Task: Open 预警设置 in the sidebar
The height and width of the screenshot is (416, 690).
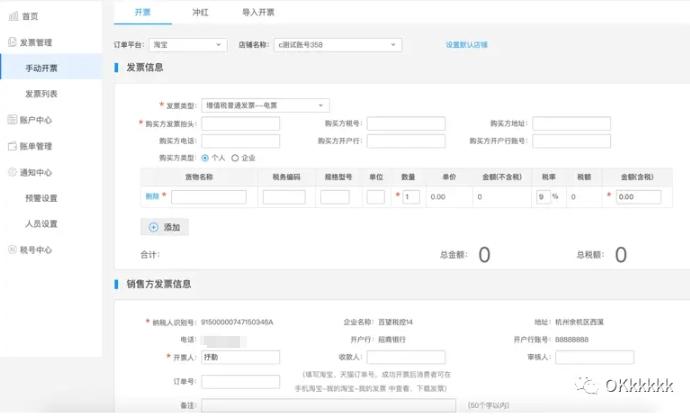Action: click(41, 198)
